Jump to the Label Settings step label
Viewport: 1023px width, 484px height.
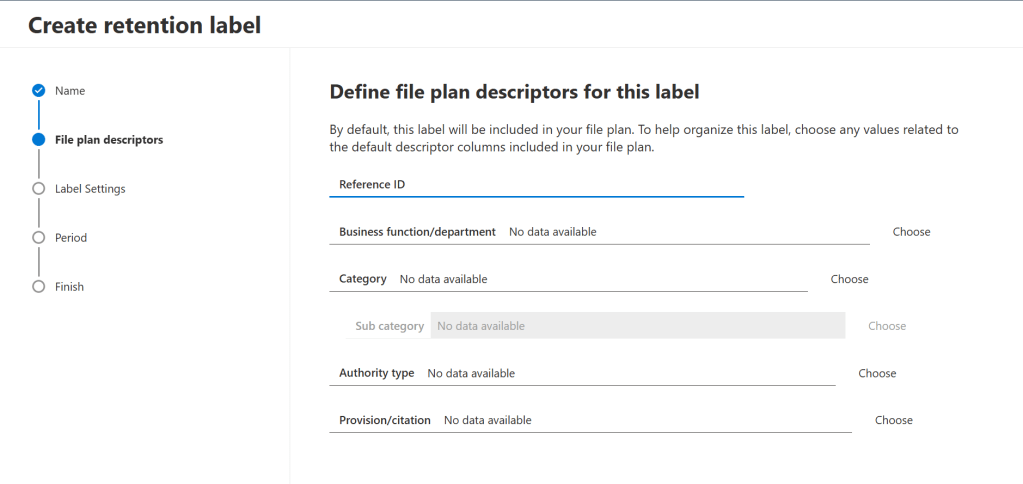[x=90, y=189]
